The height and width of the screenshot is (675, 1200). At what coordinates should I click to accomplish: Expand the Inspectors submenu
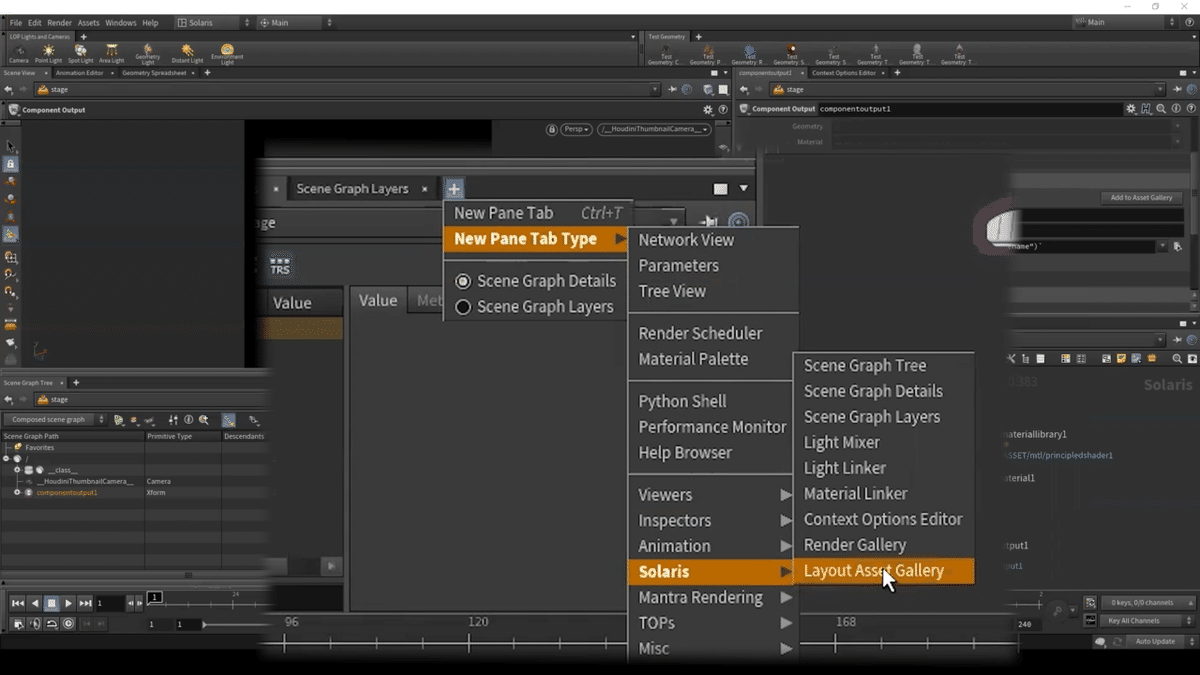[x=711, y=521]
